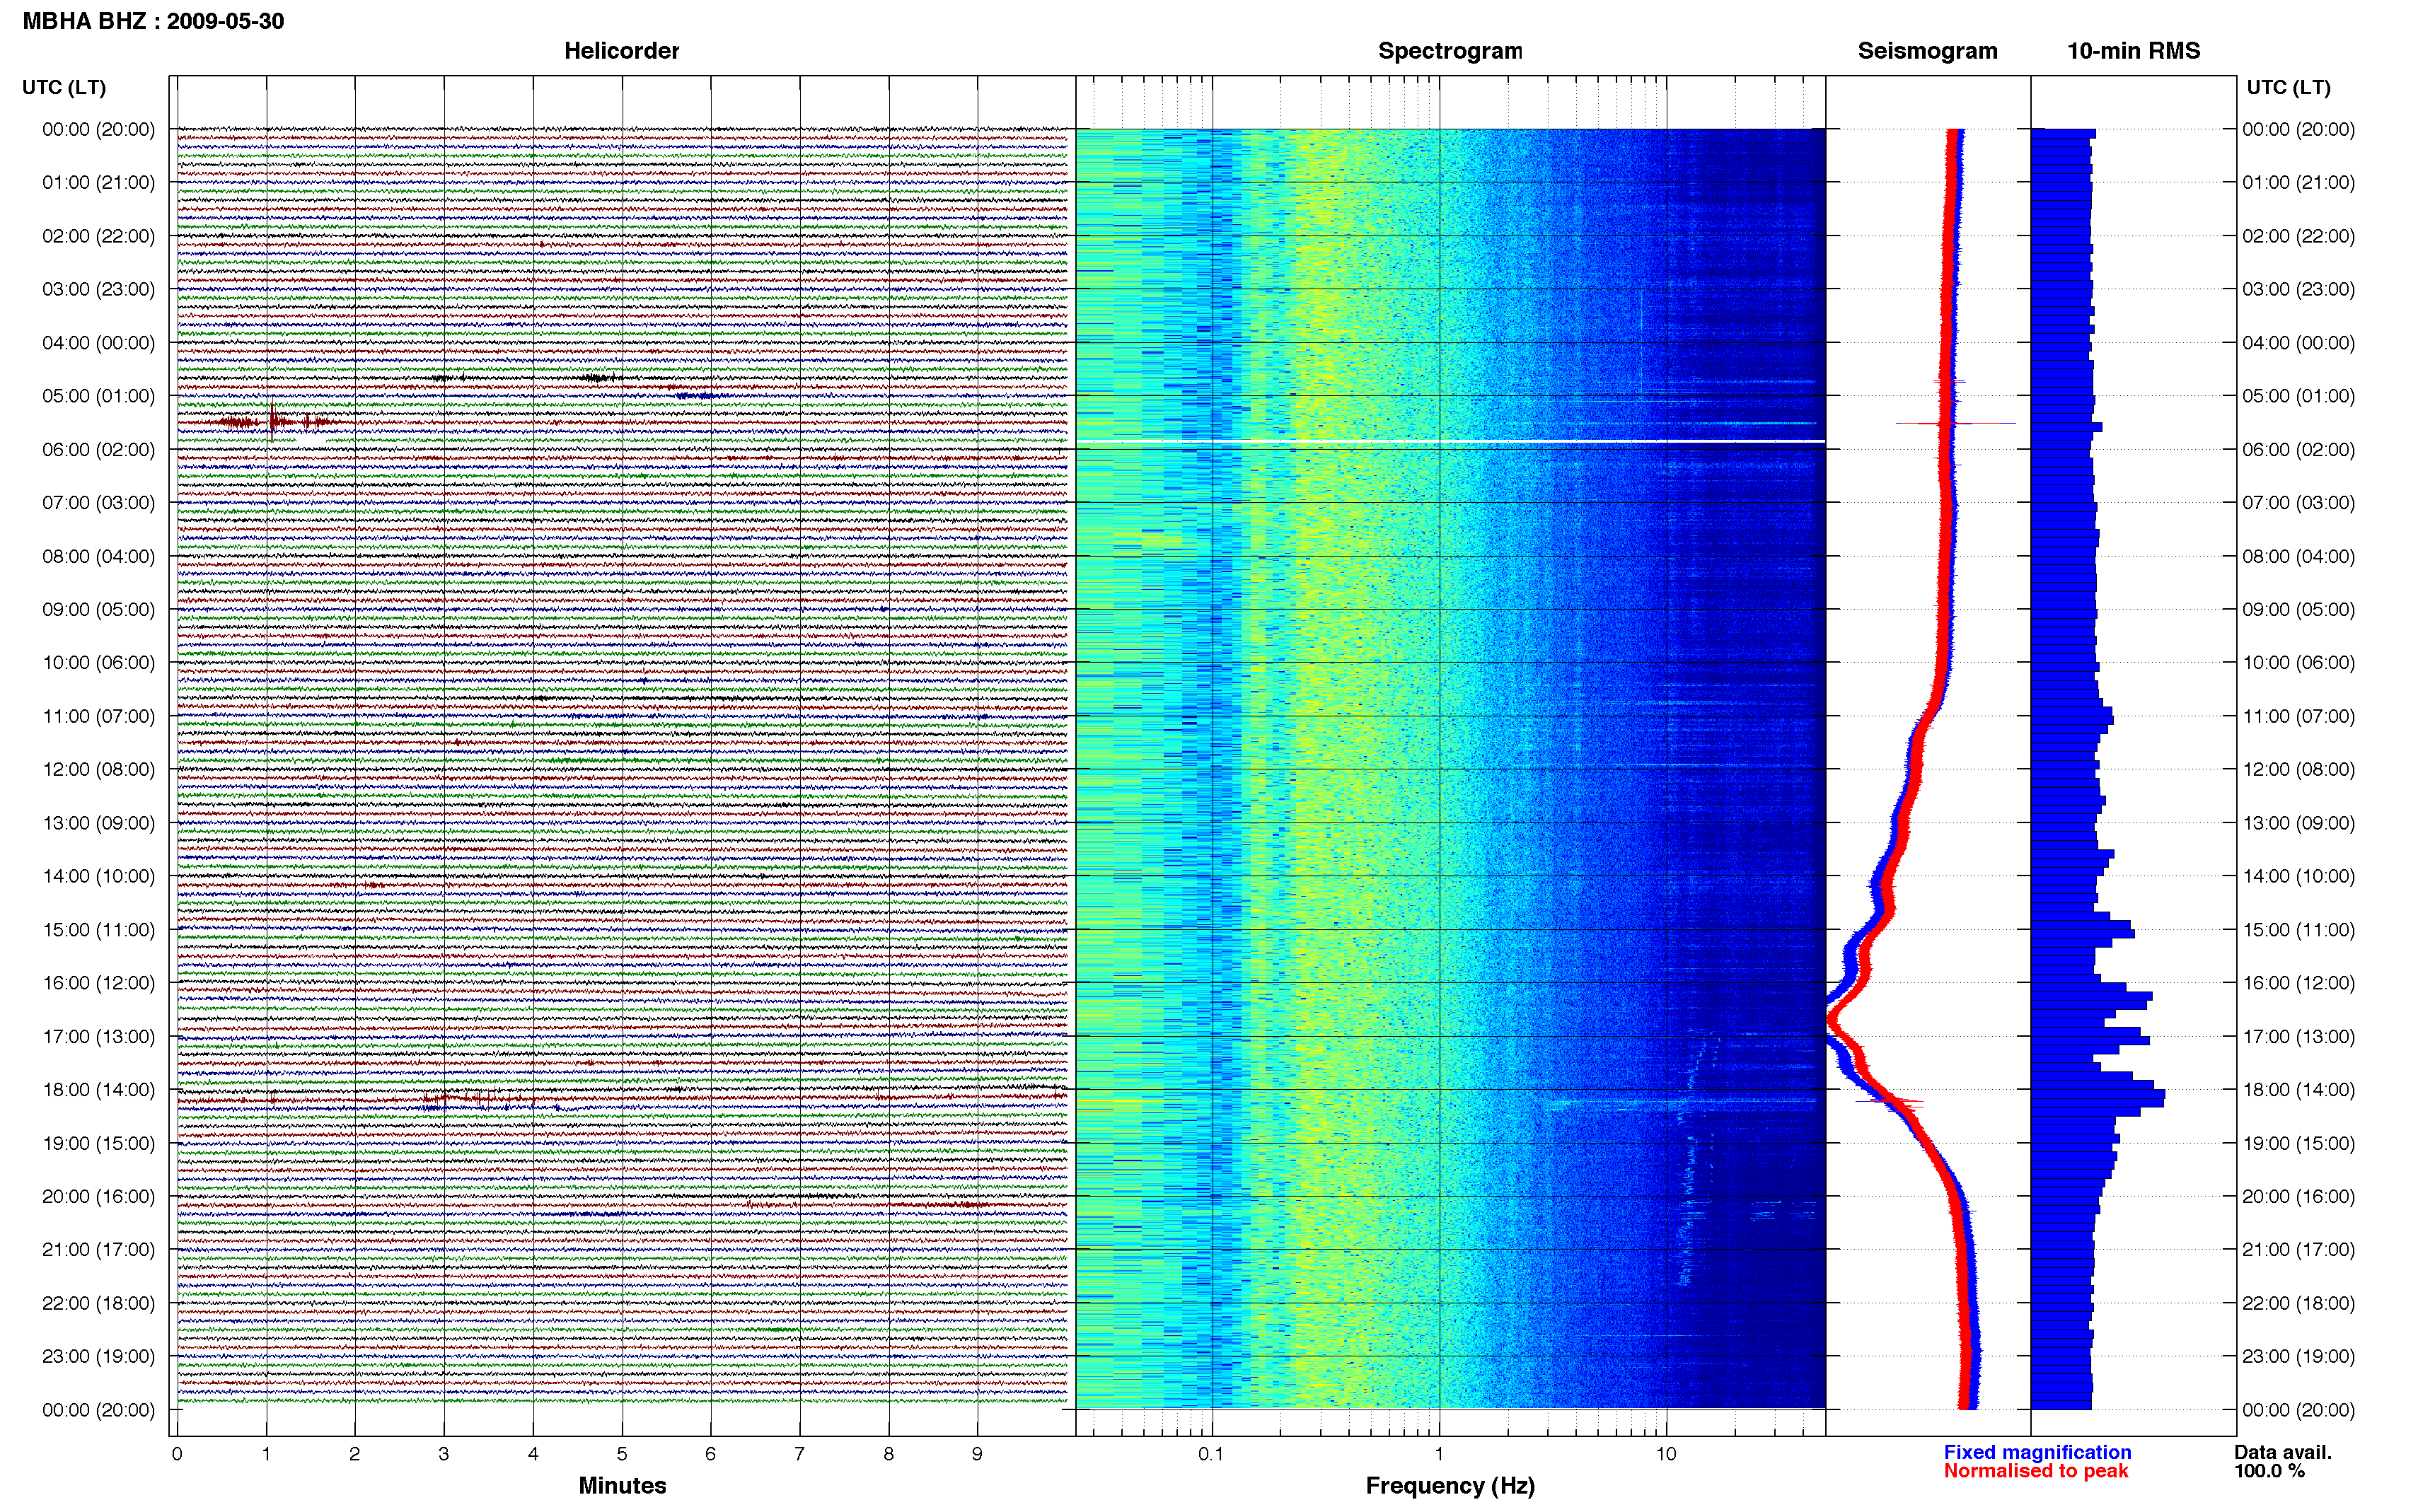Click the Seismogram panel heading

tap(1927, 51)
